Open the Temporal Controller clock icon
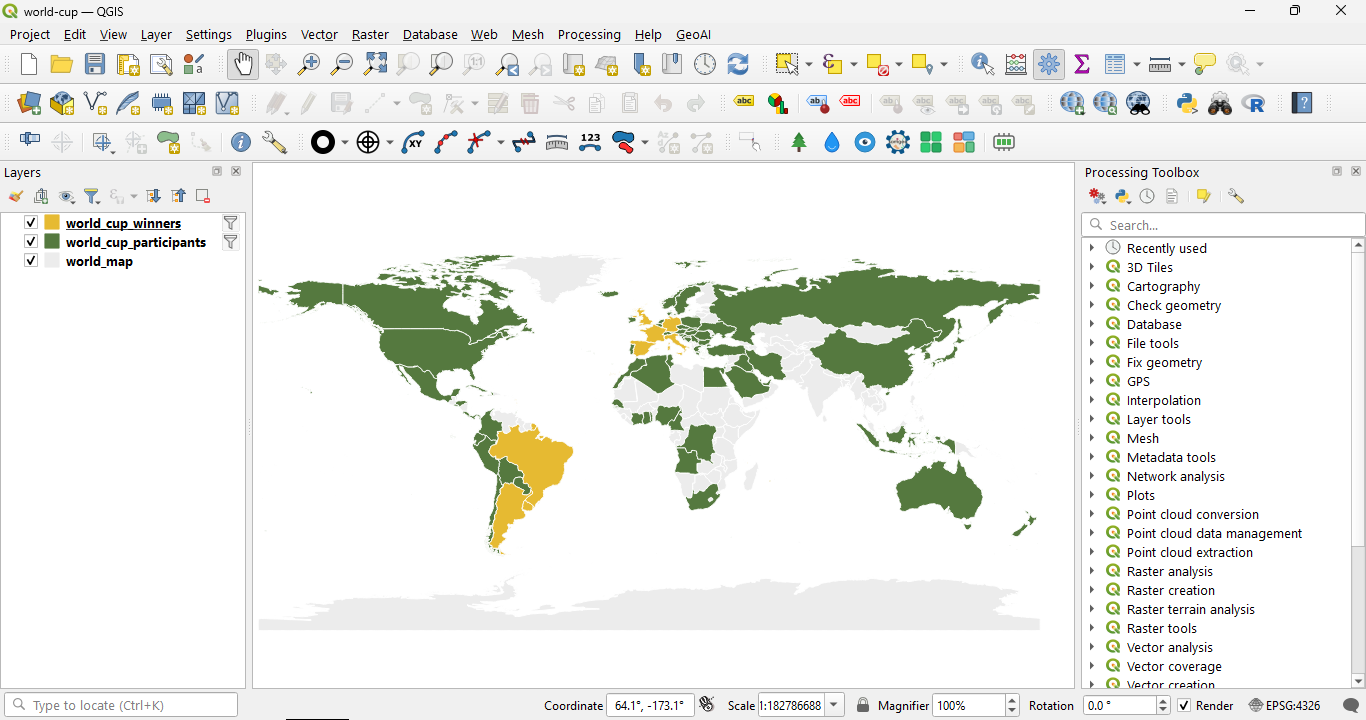The height and width of the screenshot is (720, 1366). [705, 64]
